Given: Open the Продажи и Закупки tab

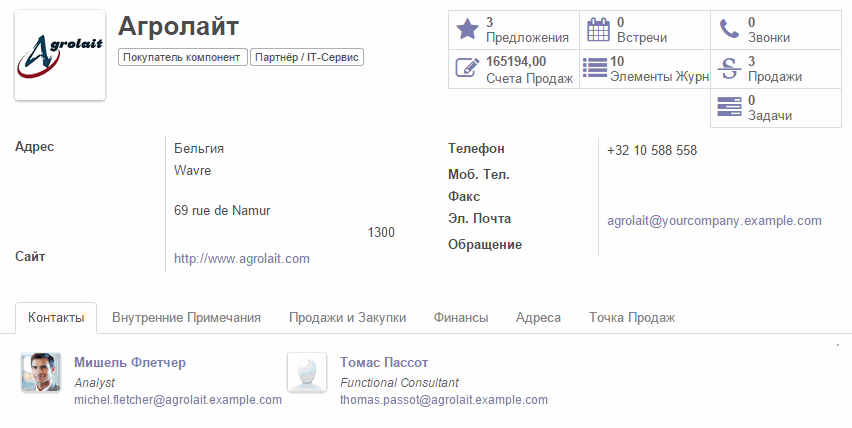Looking at the screenshot, I should 347,318.
